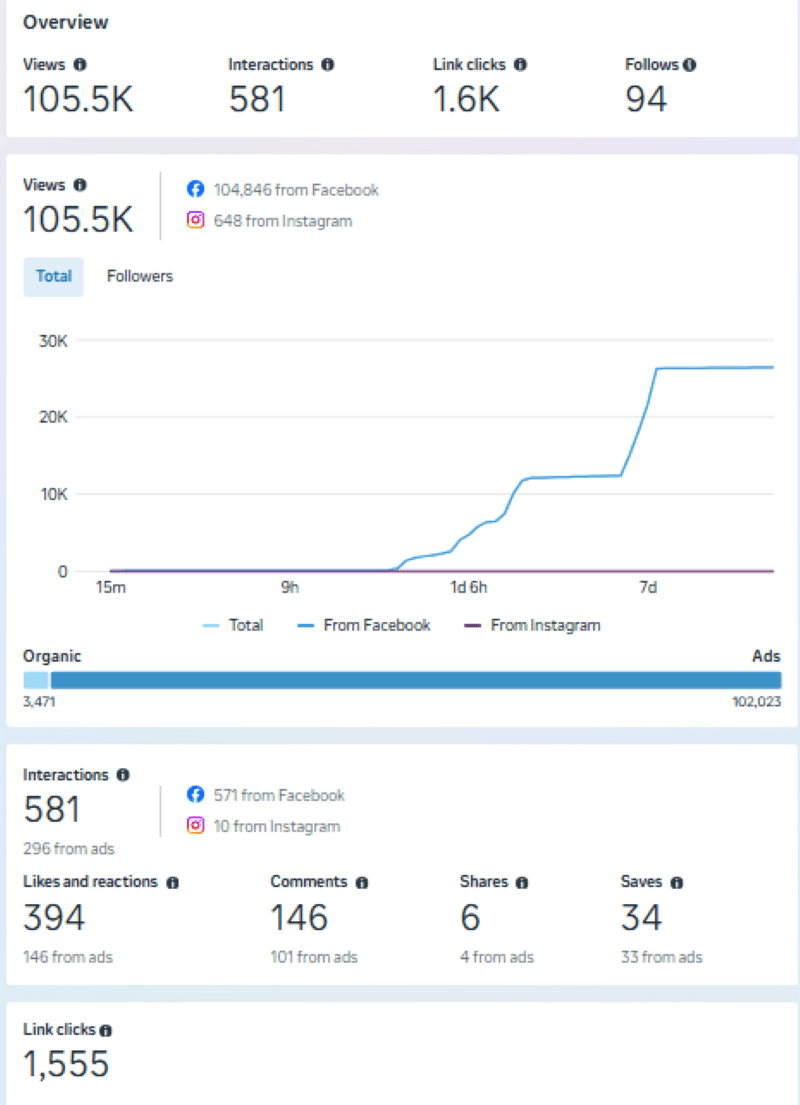
Task: Click info icon next to Shares
Action: tap(522, 882)
